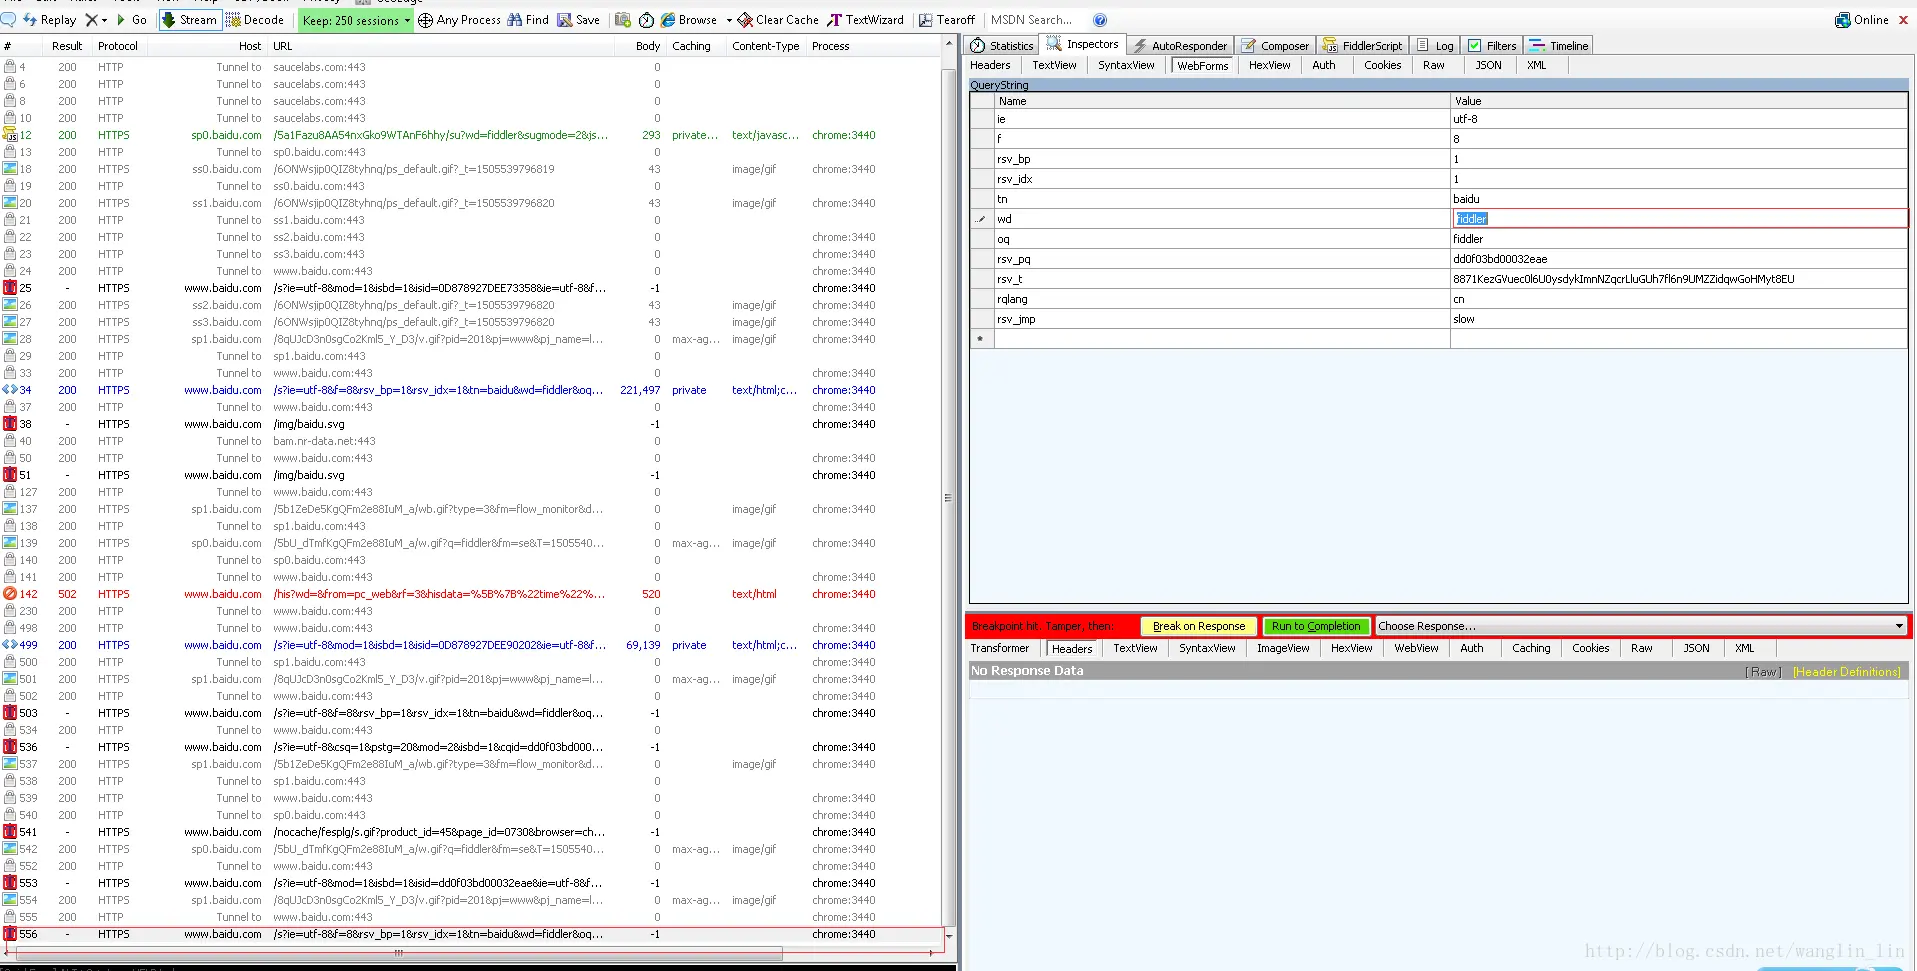Click Clear Cache in the toolbar

[778, 19]
